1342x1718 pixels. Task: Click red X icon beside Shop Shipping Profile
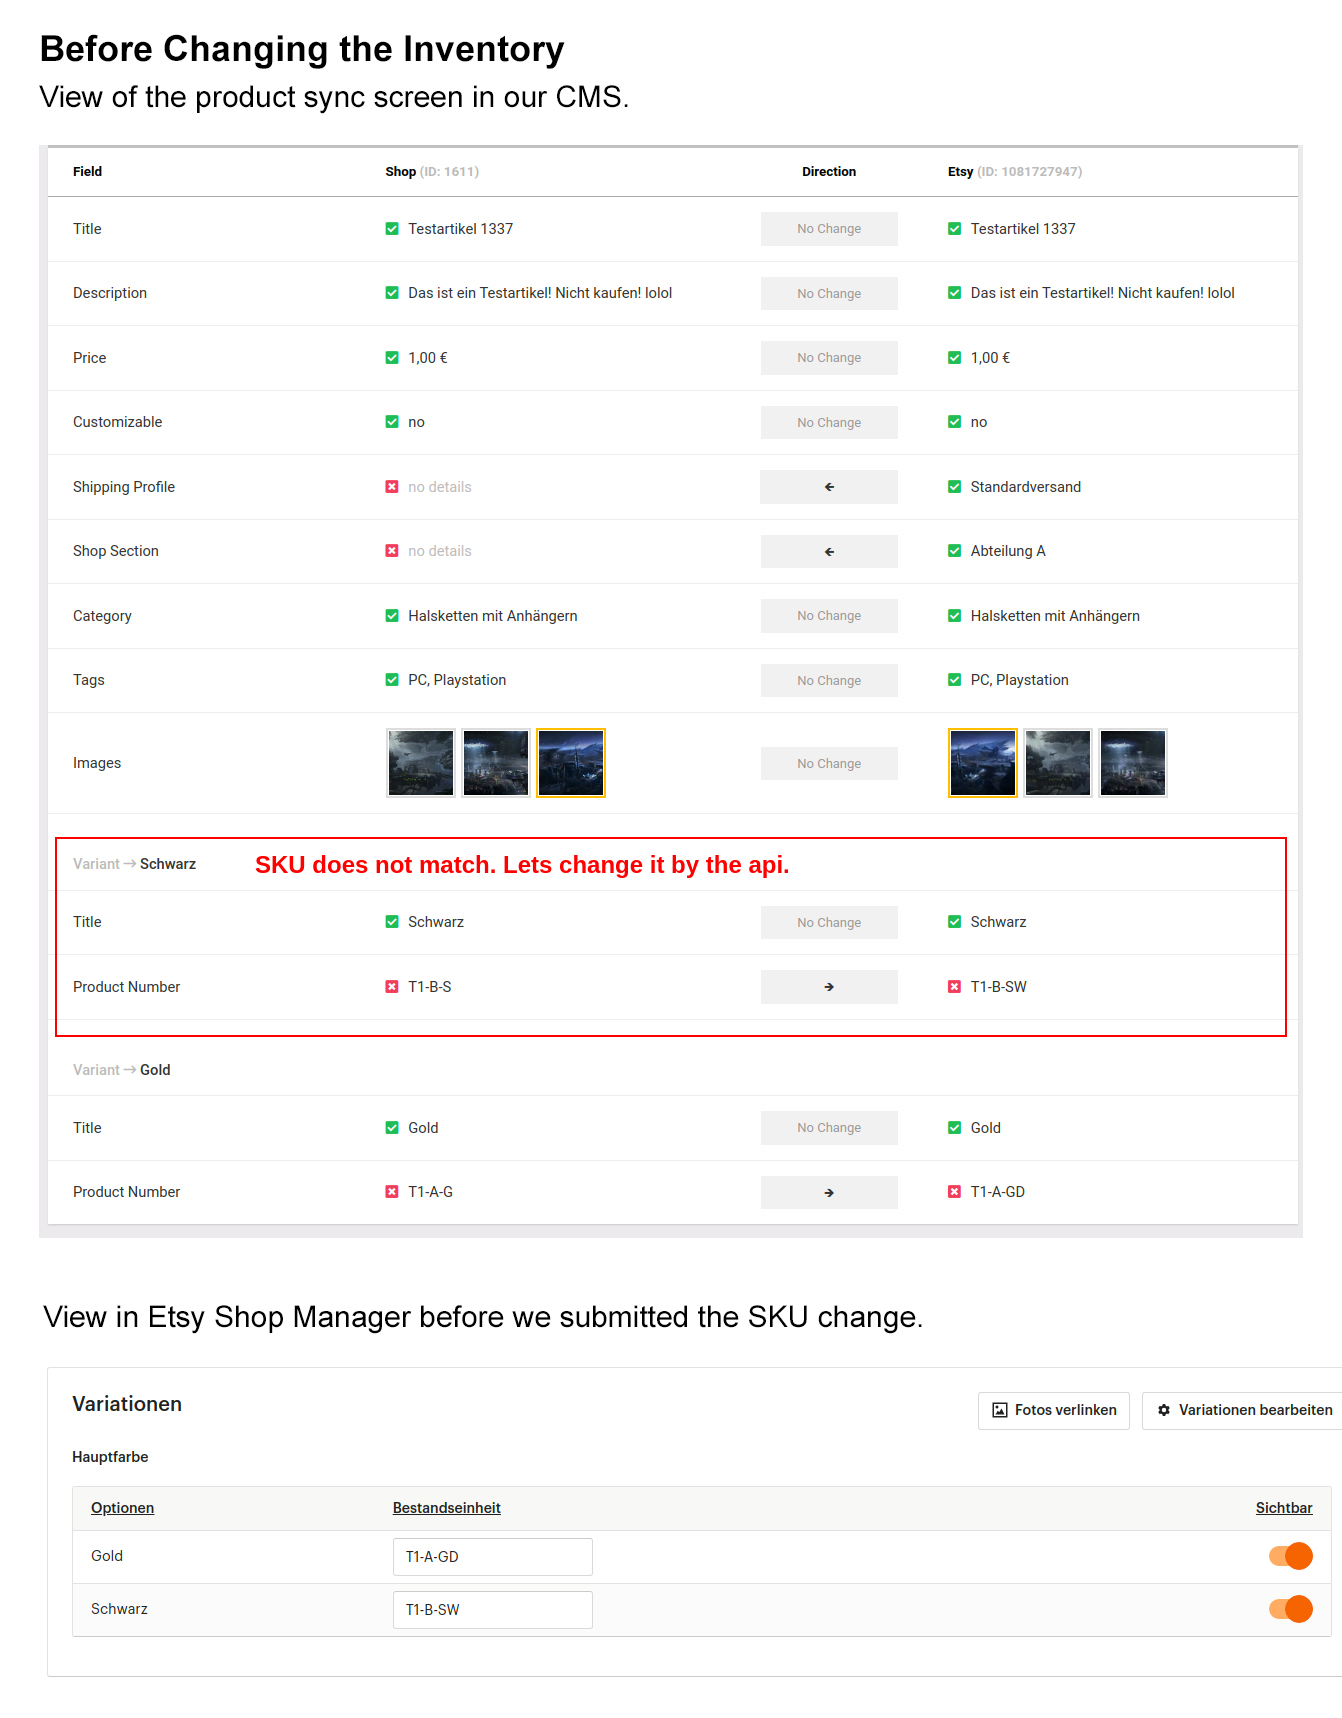coord(392,487)
